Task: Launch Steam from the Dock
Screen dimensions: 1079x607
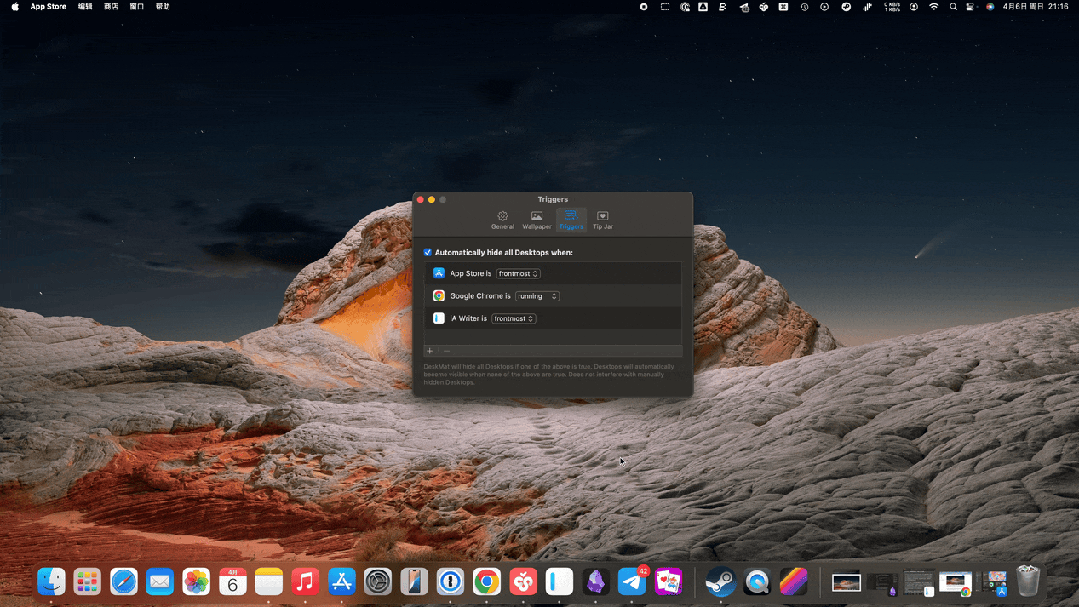Action: click(720, 582)
